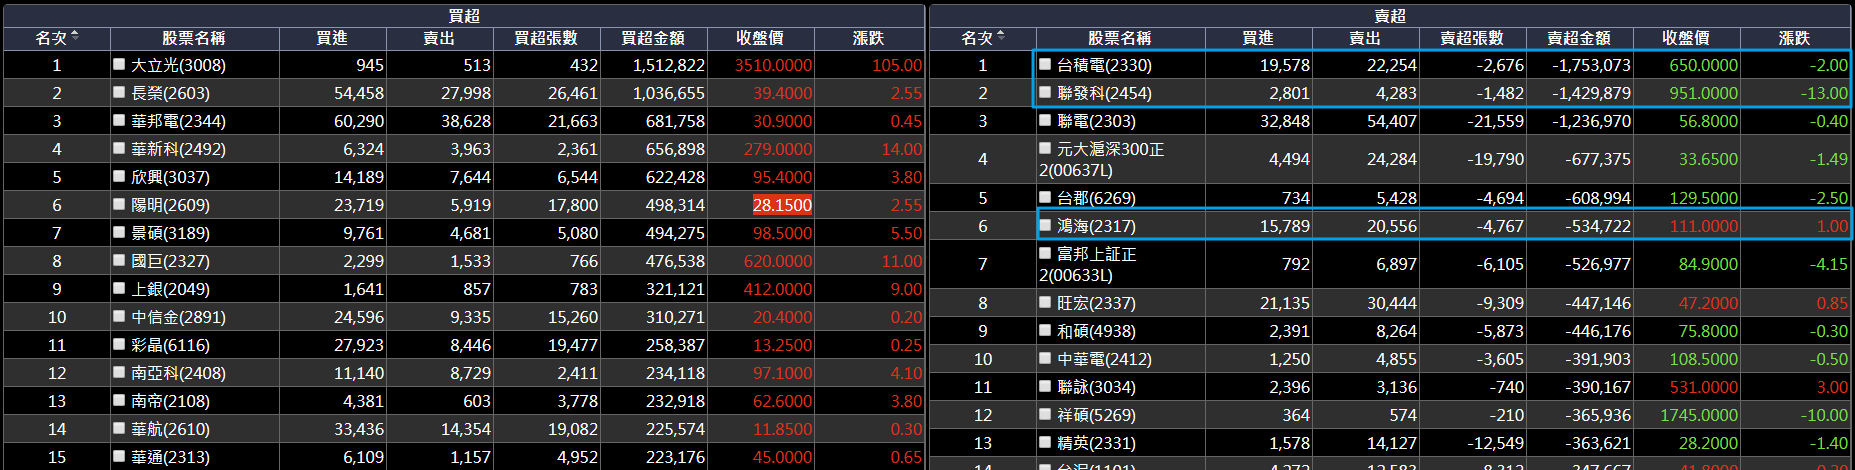Open stock 華新科(2492)
The width and height of the screenshot is (1855, 470).
tap(178, 149)
